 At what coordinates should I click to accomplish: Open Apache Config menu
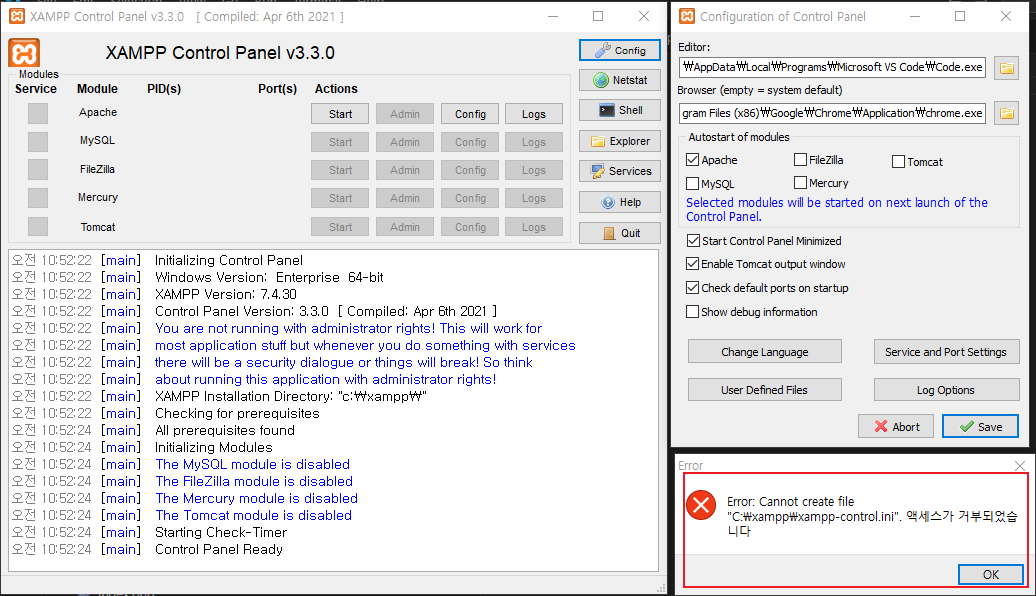pyautogui.click(x=470, y=114)
